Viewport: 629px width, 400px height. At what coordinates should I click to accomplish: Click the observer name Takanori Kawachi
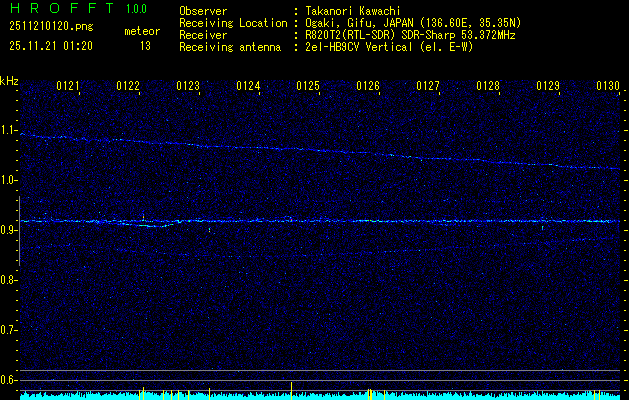[354, 11]
